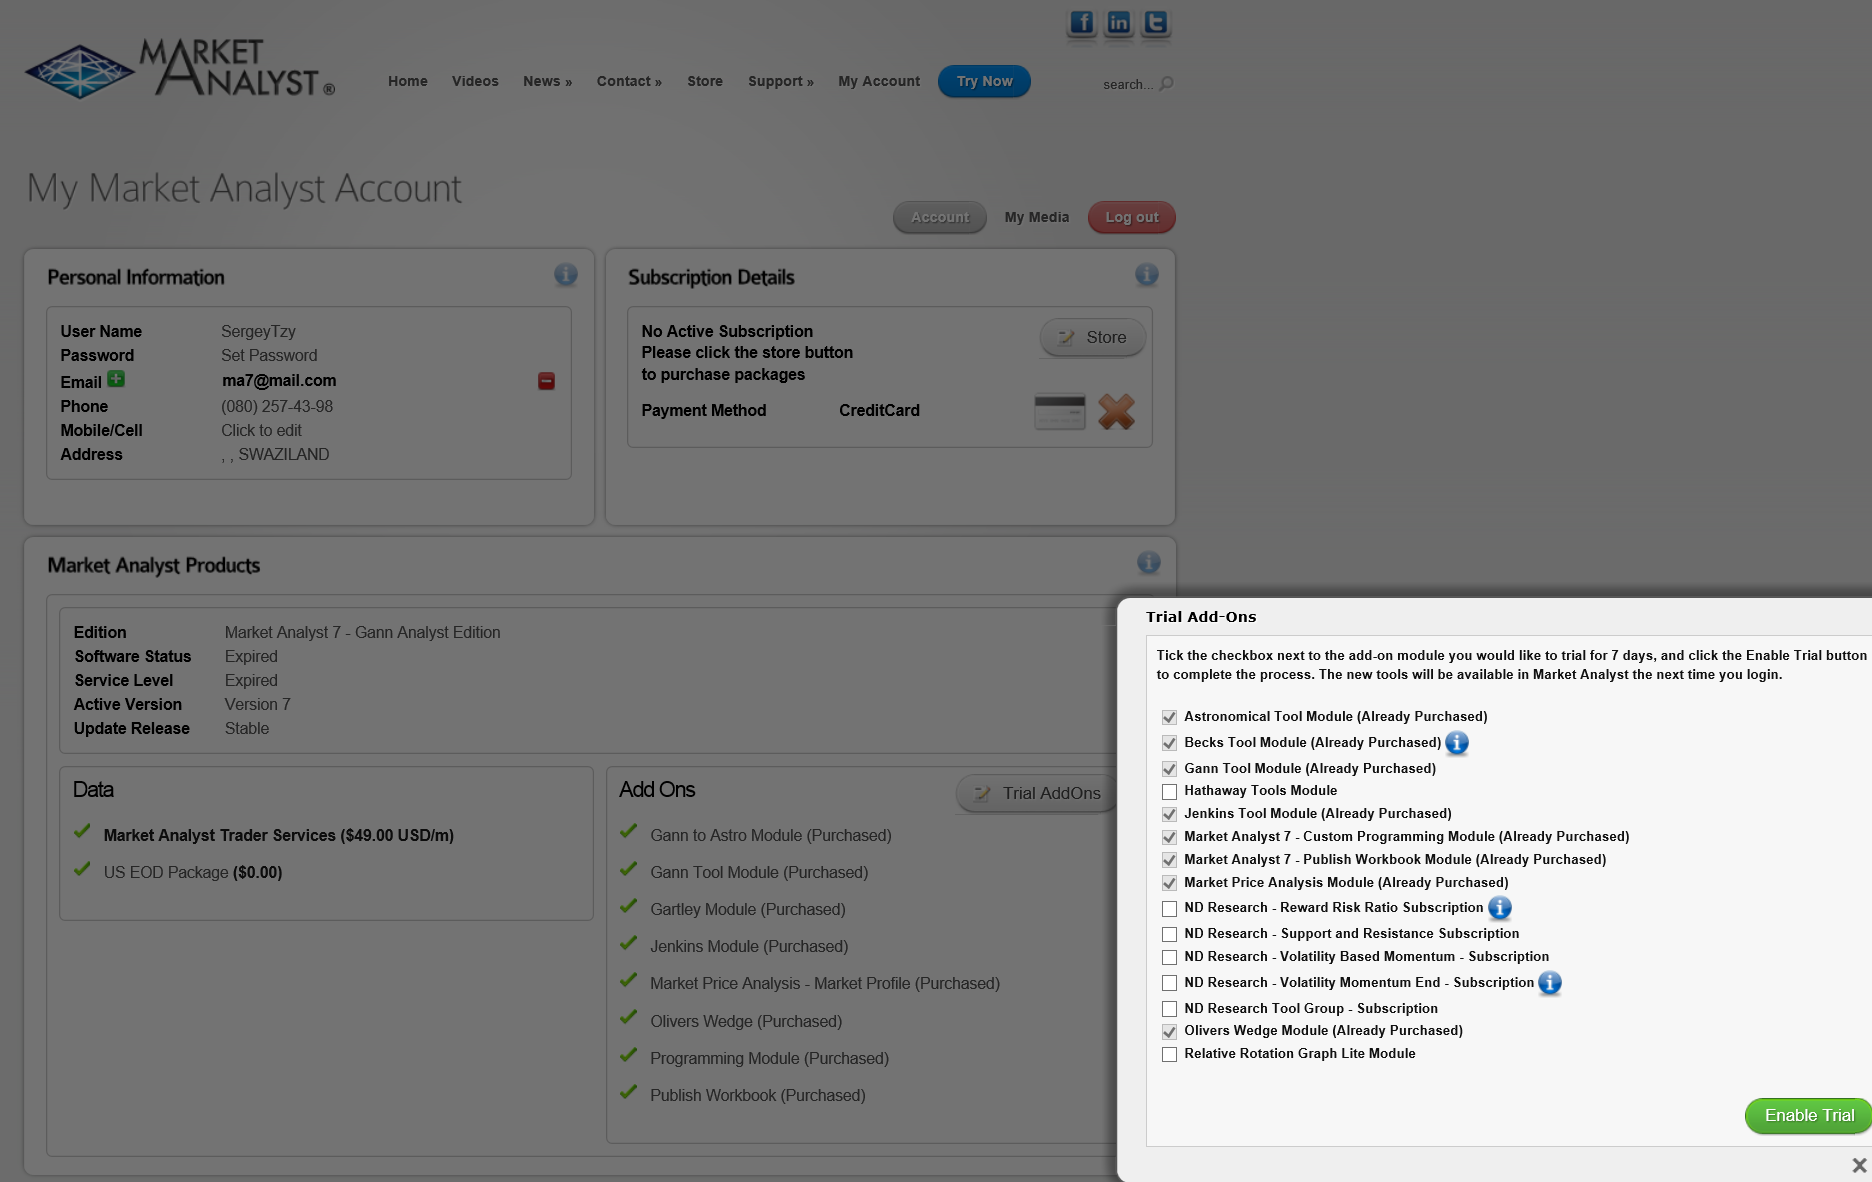Tick the Hathaway Tools Module checkbox
Screen dimensions: 1872x1182
1169,792
